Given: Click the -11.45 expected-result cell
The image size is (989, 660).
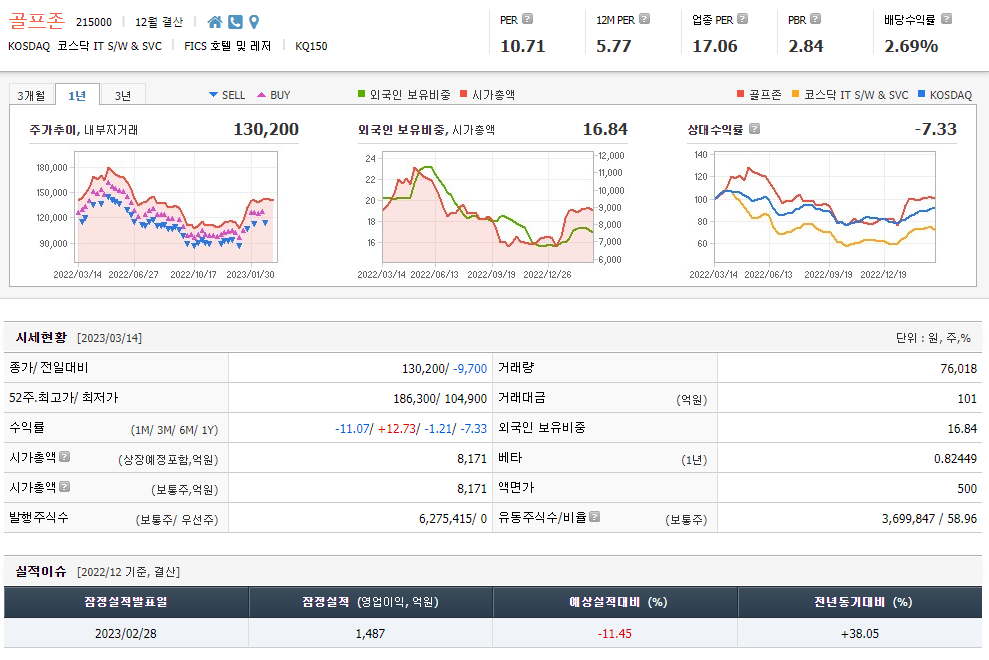Looking at the screenshot, I should [x=614, y=633].
